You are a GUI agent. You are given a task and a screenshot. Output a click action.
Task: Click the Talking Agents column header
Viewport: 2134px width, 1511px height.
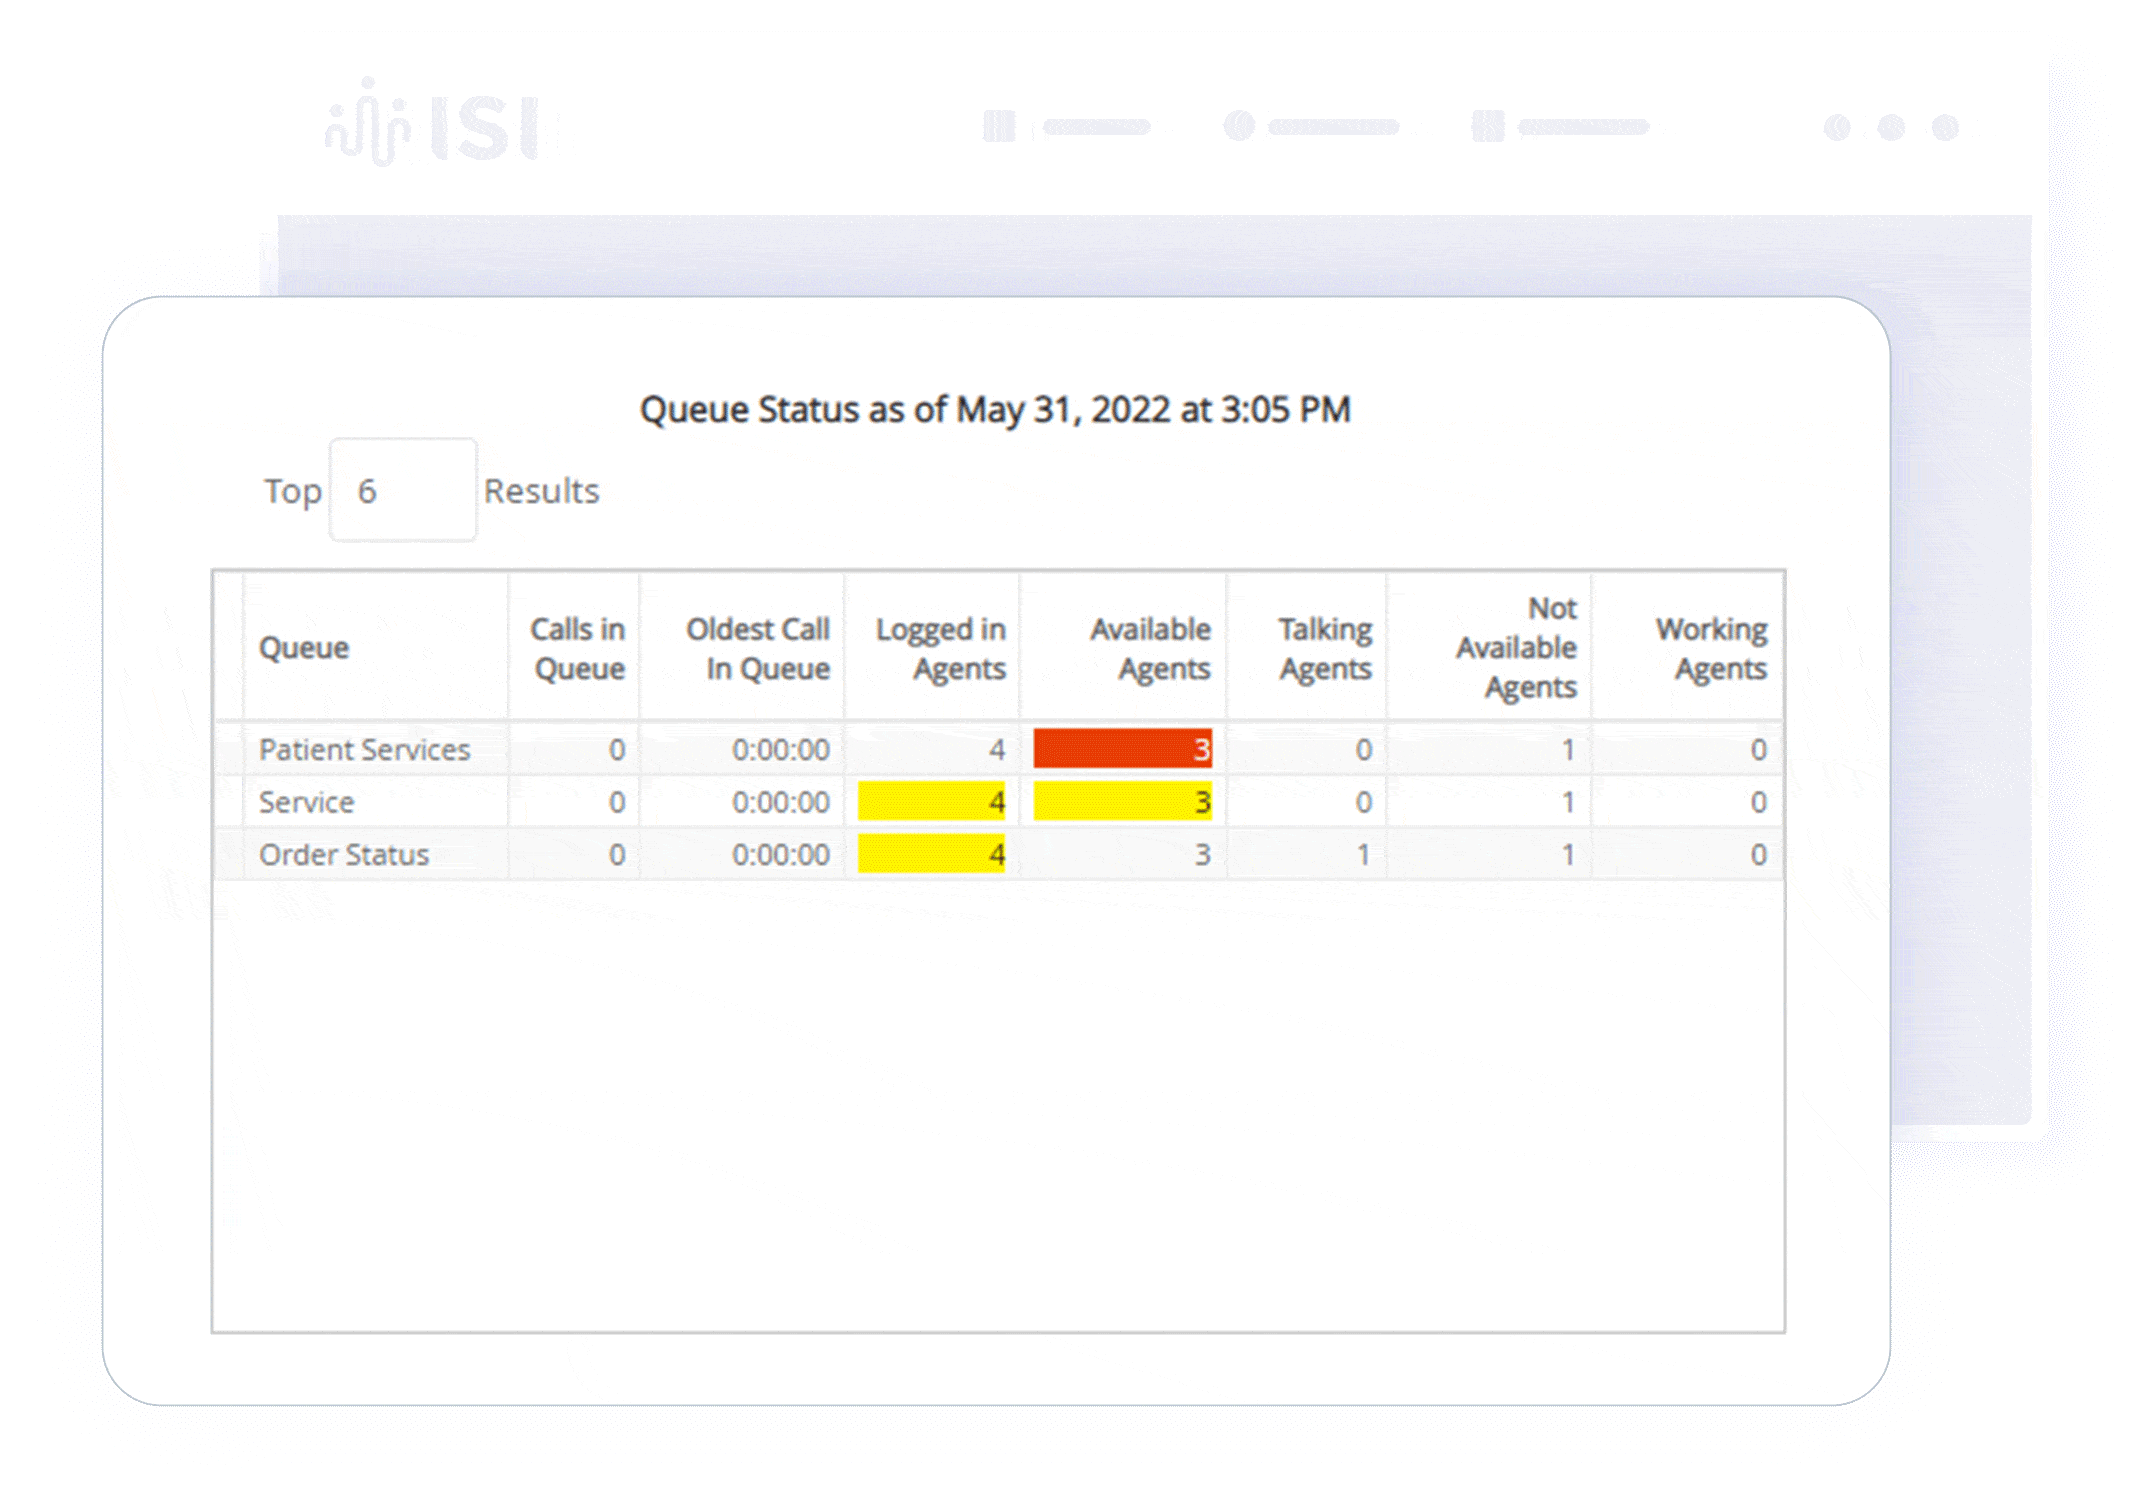pos(1324,648)
